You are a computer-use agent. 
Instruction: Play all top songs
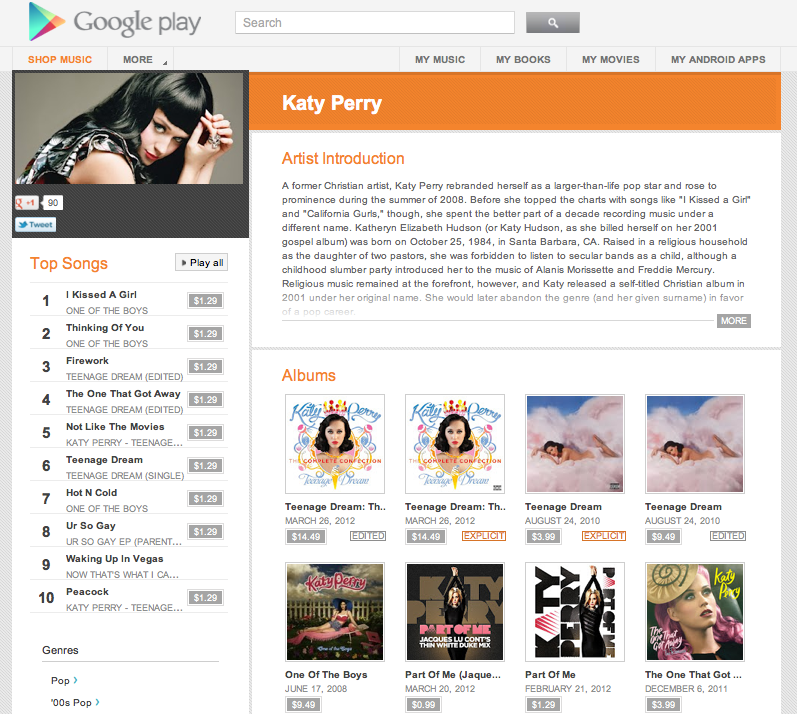(x=201, y=263)
